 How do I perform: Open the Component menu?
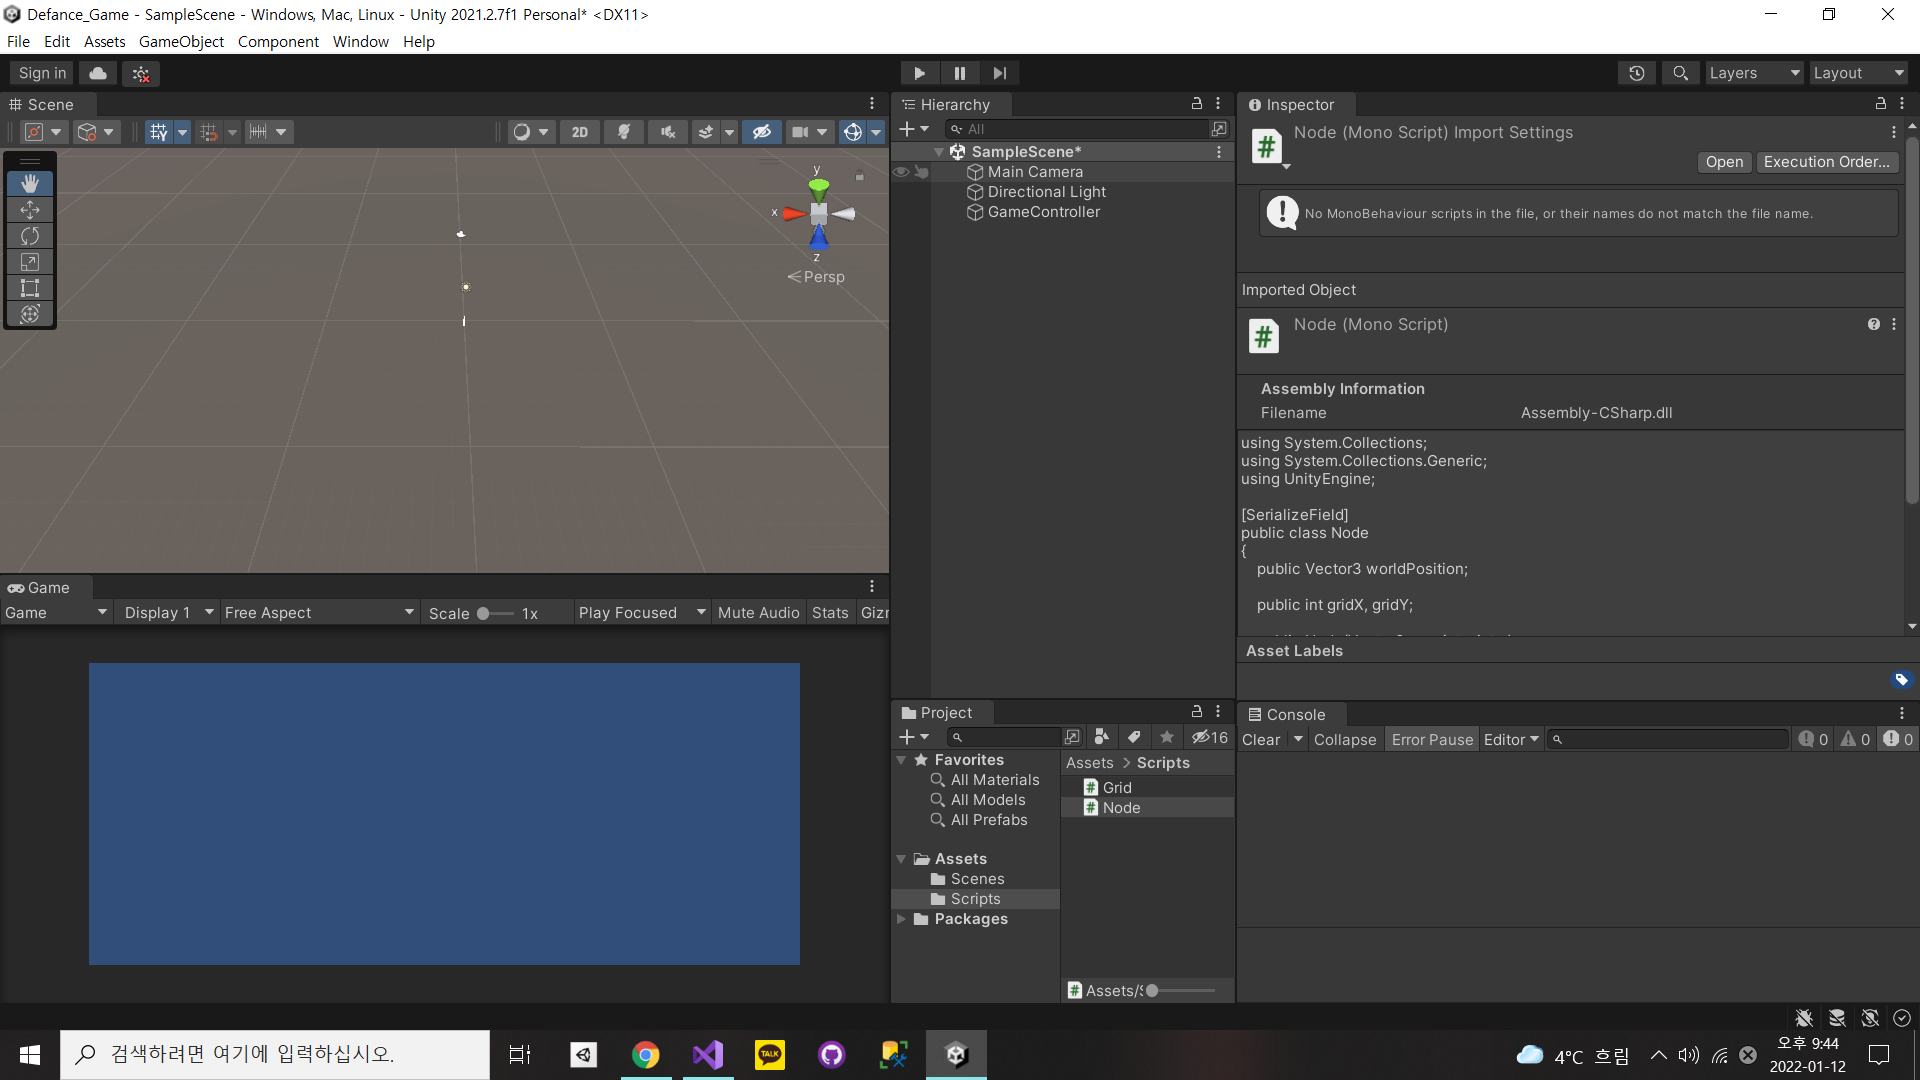point(278,42)
